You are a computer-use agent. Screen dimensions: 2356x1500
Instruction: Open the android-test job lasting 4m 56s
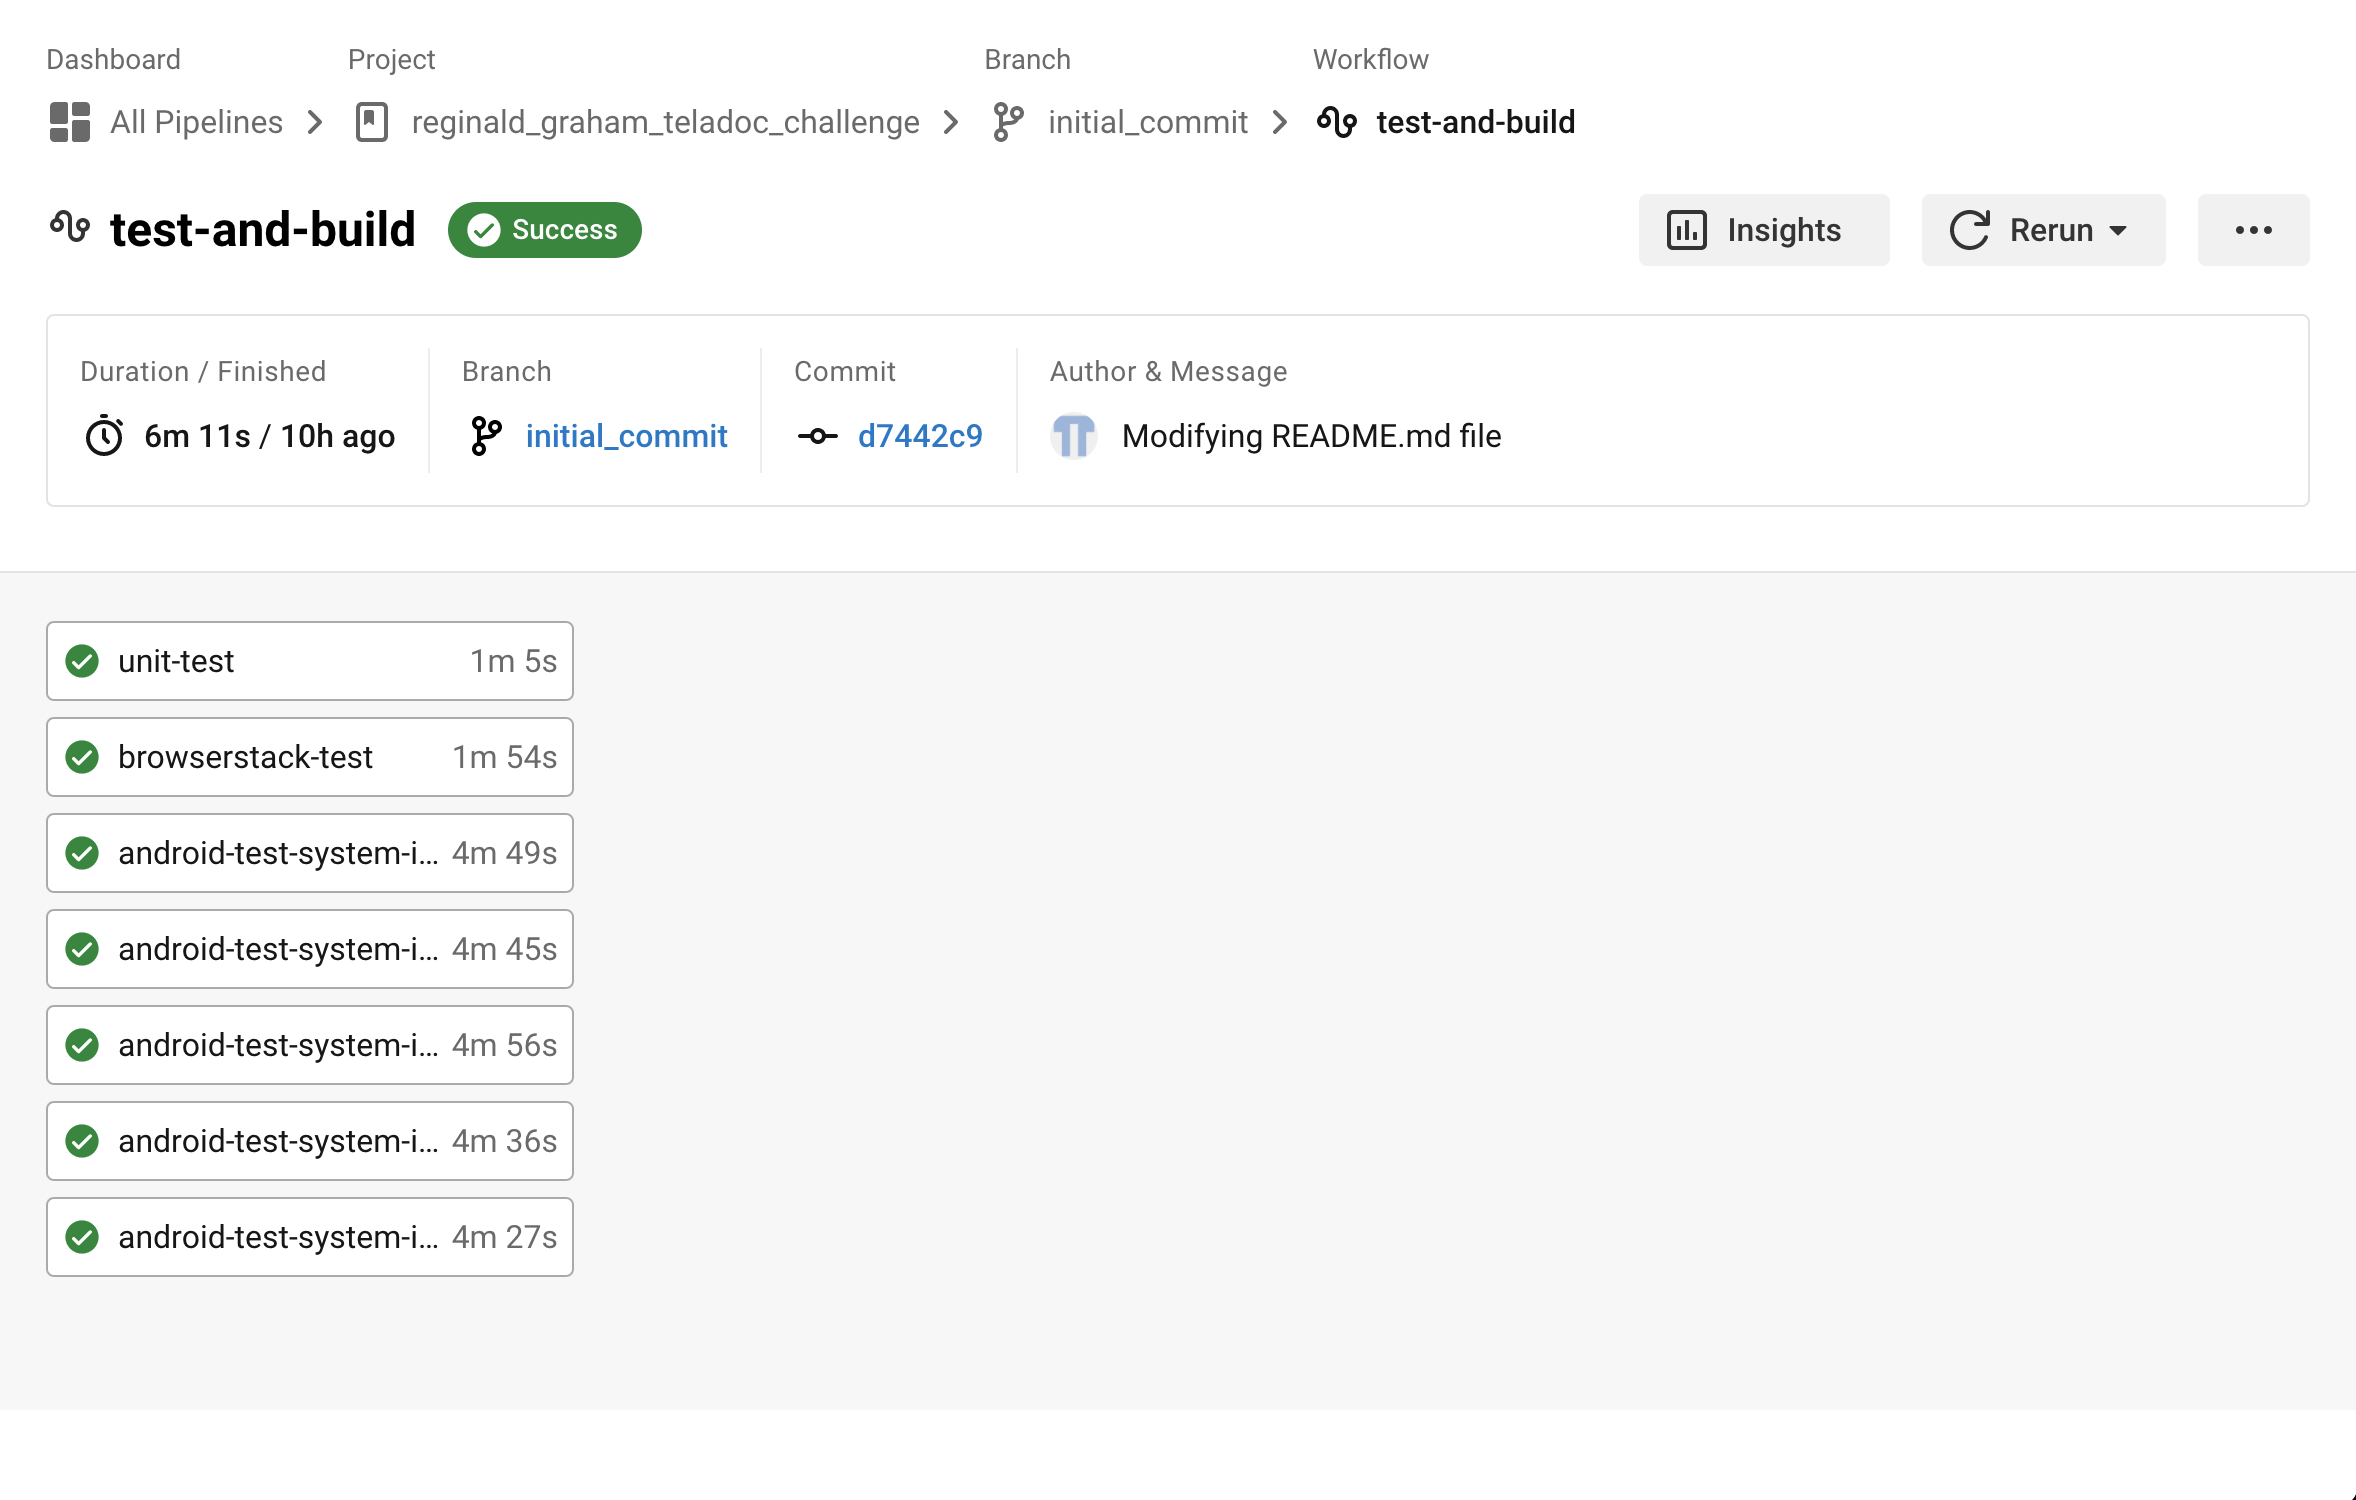[309, 1045]
